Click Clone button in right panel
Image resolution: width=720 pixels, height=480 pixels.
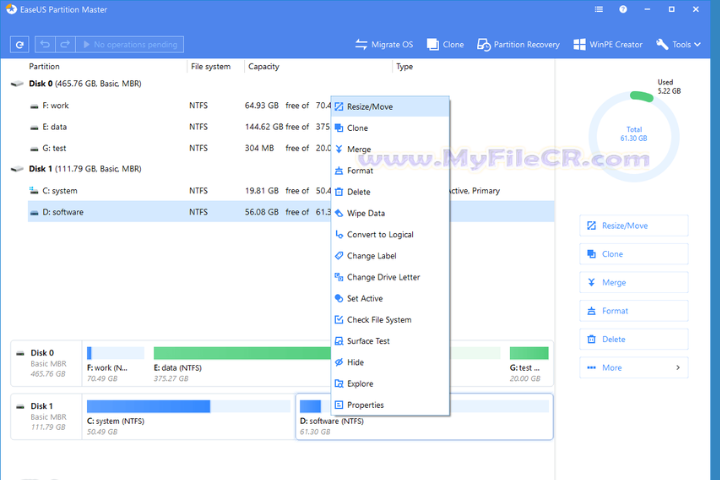(634, 254)
